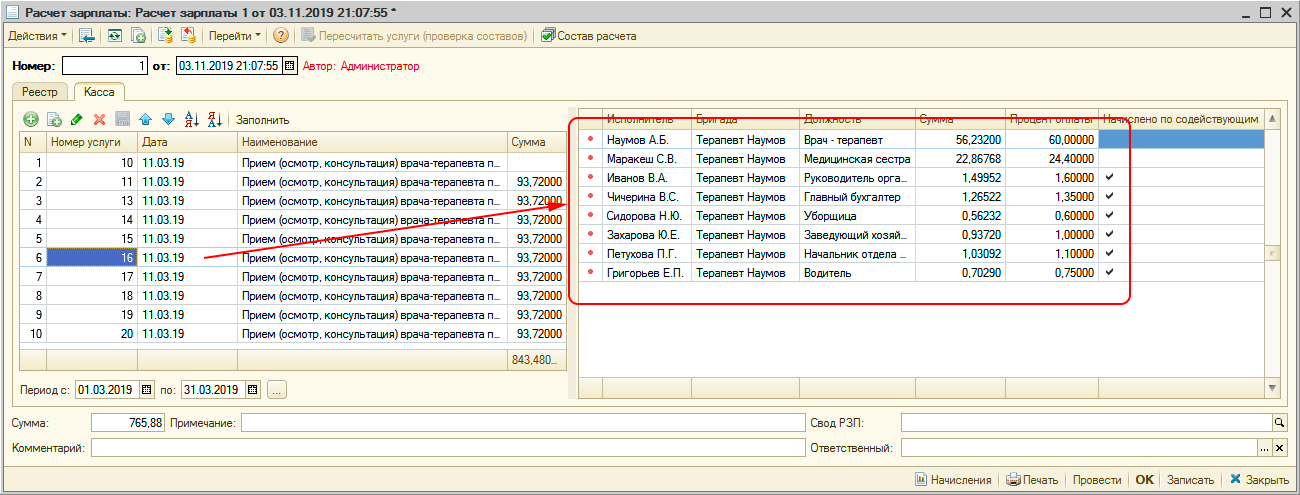Switch to the Реестр tab

click(41, 91)
